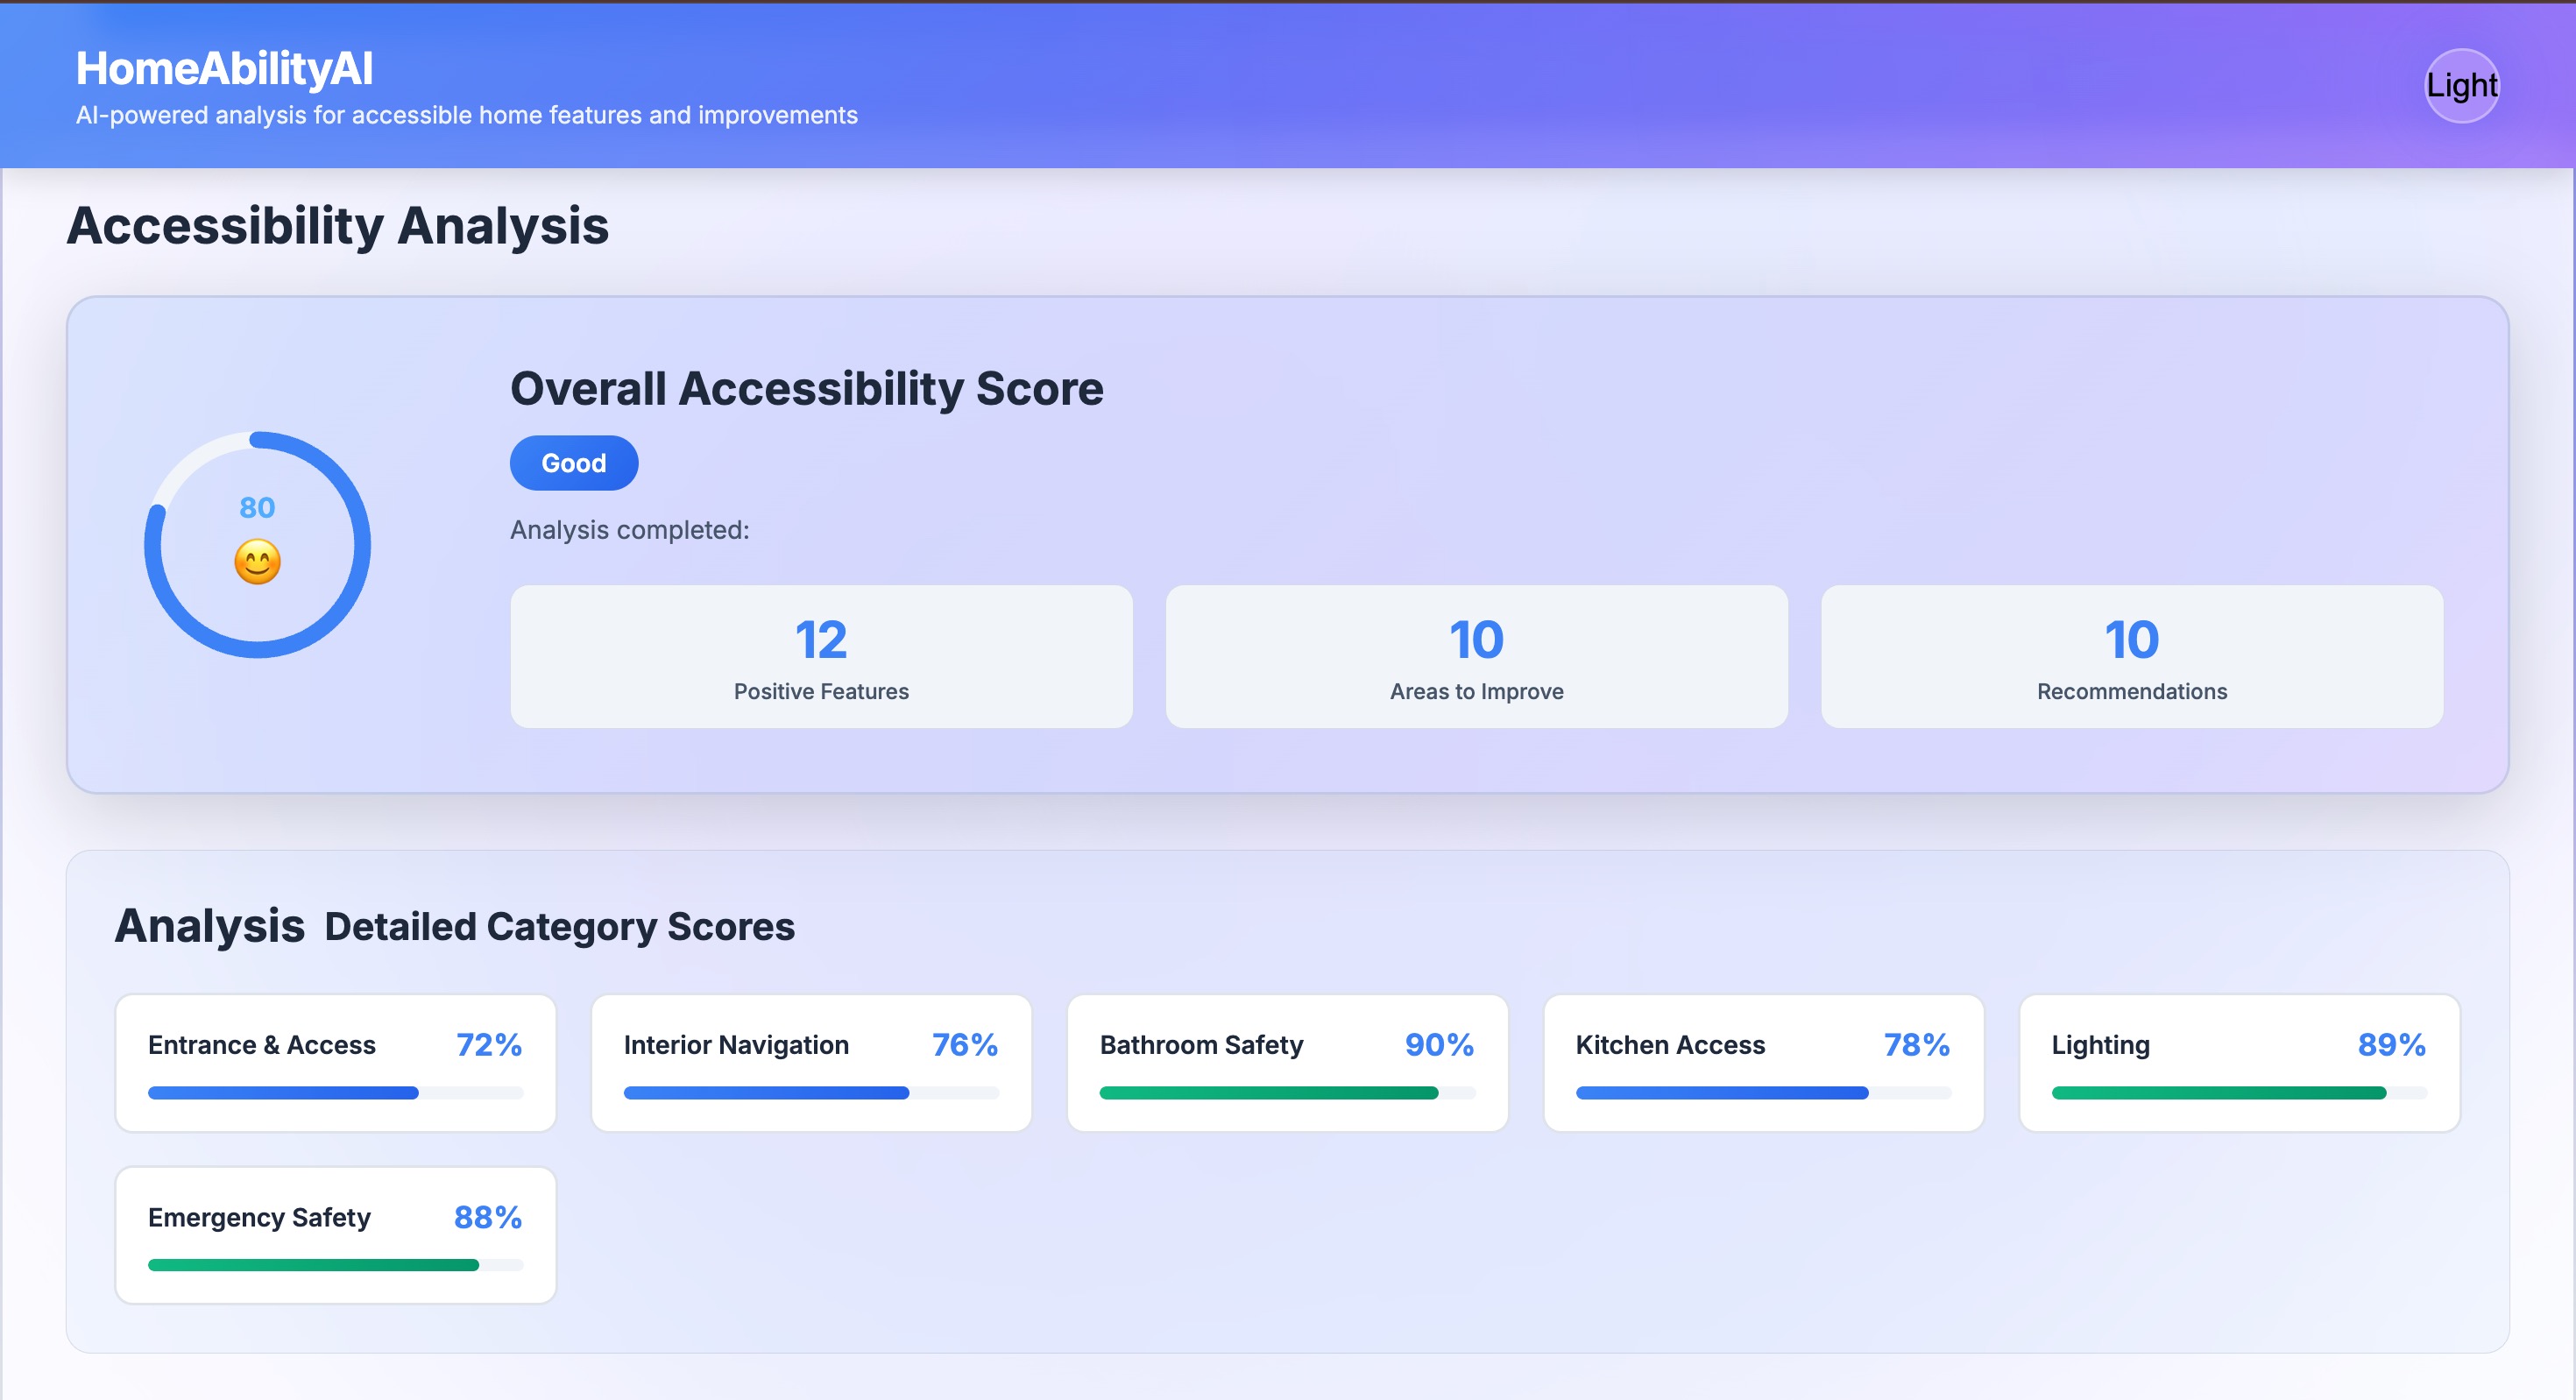The height and width of the screenshot is (1400, 2576).
Task: Click the HomeAbilityAI logo title
Action: click(x=224, y=69)
